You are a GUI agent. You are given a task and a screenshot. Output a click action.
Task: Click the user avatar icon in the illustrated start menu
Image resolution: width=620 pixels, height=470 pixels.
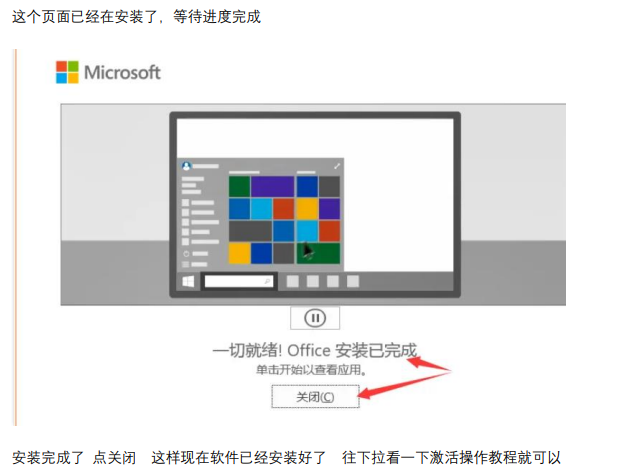click(186, 166)
